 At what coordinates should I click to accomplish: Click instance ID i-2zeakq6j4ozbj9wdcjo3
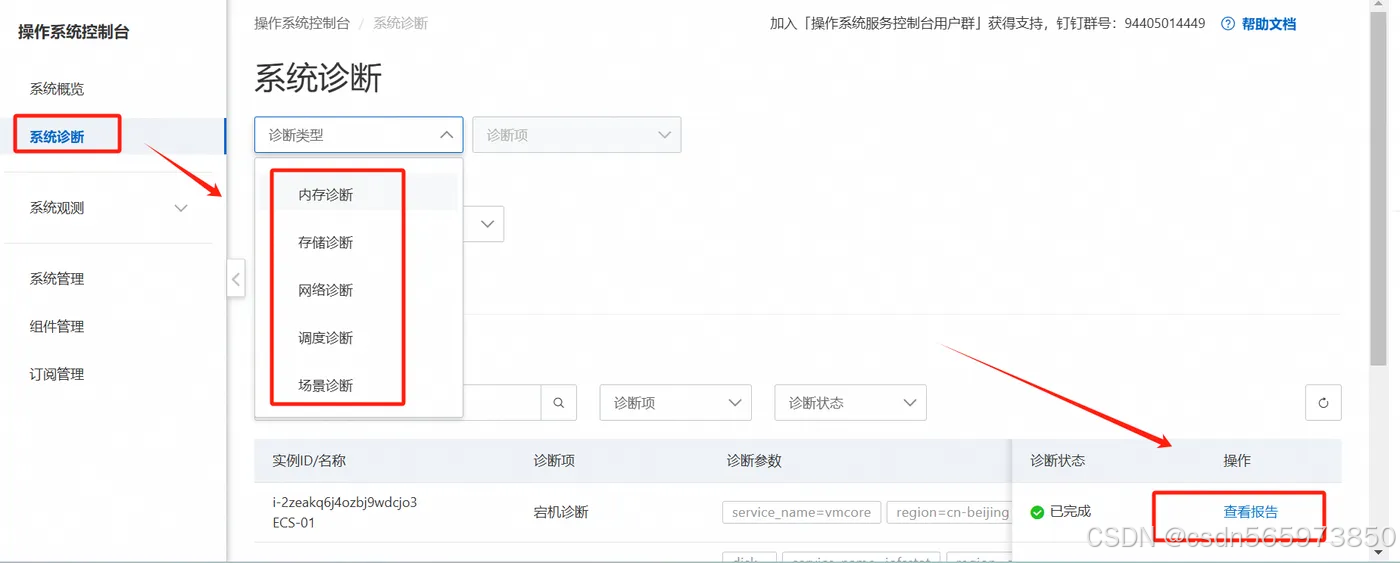[345, 502]
